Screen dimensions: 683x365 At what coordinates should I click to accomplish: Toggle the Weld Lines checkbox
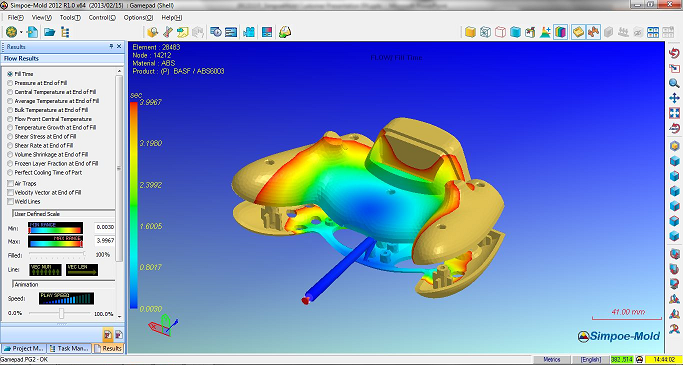coord(10,201)
